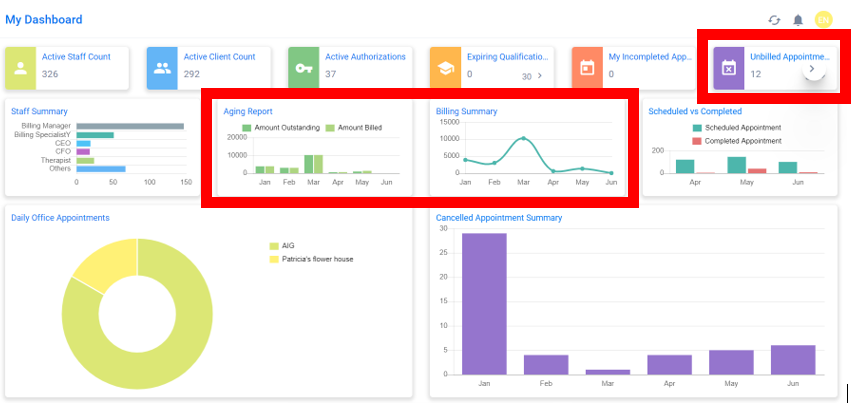Click the Therapist bar in Staff Summary

click(x=85, y=161)
